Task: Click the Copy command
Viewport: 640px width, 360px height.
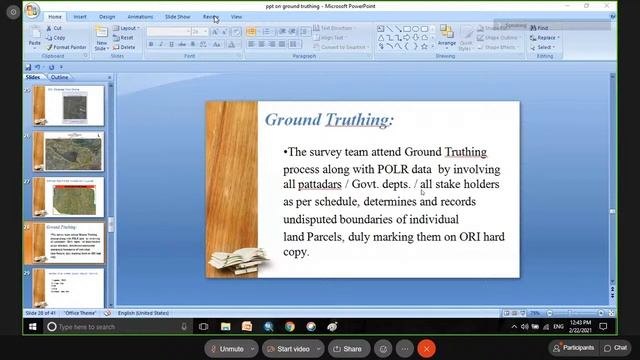Action: (56, 38)
